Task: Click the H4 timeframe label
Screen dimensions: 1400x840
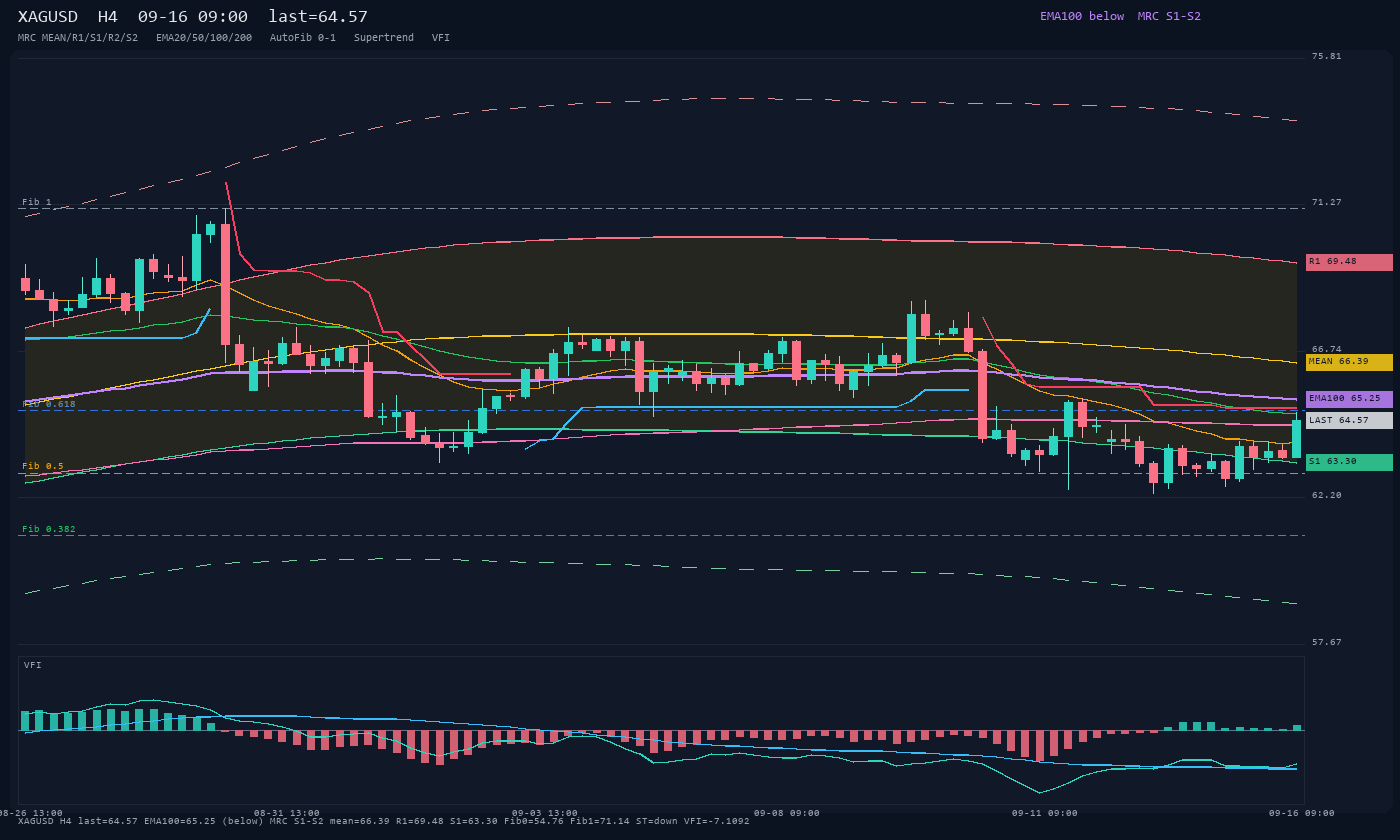Action: pyautogui.click(x=108, y=17)
